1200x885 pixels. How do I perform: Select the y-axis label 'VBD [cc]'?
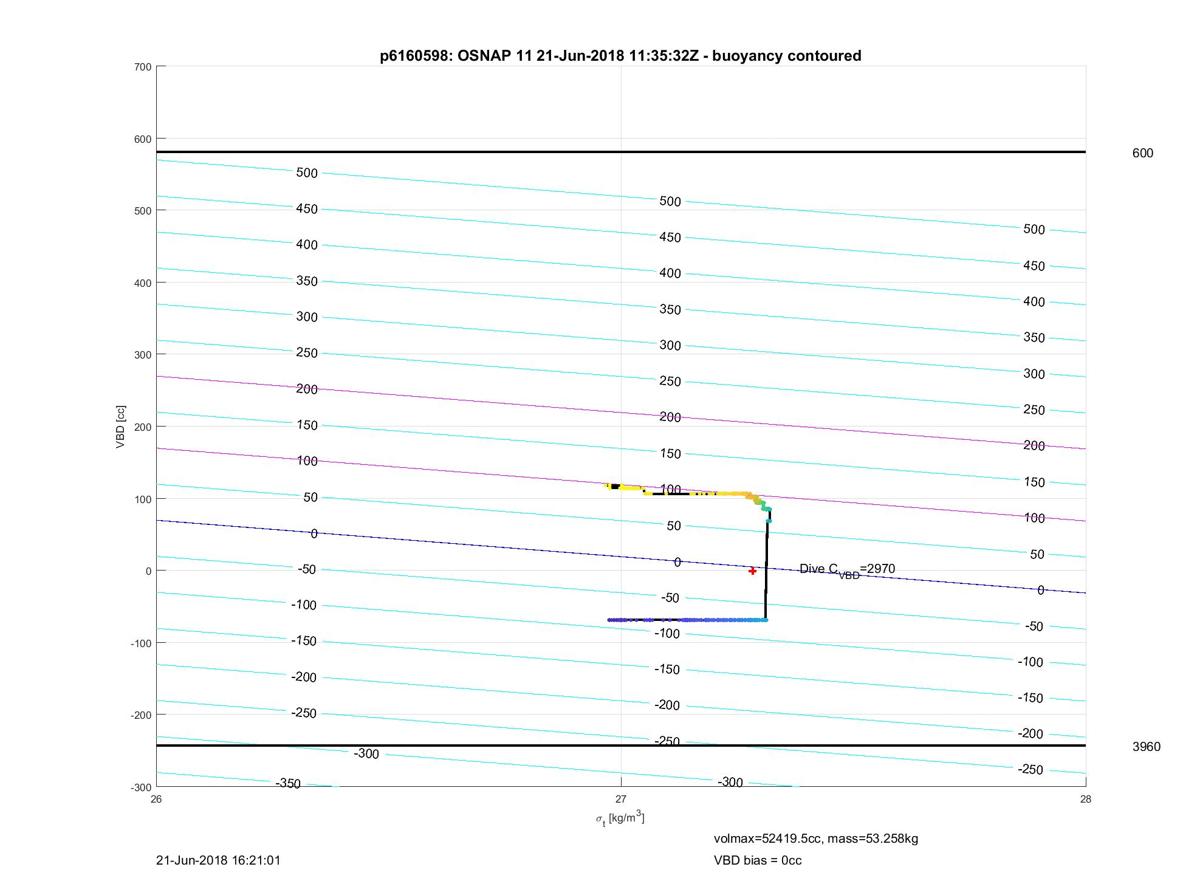pos(121,426)
